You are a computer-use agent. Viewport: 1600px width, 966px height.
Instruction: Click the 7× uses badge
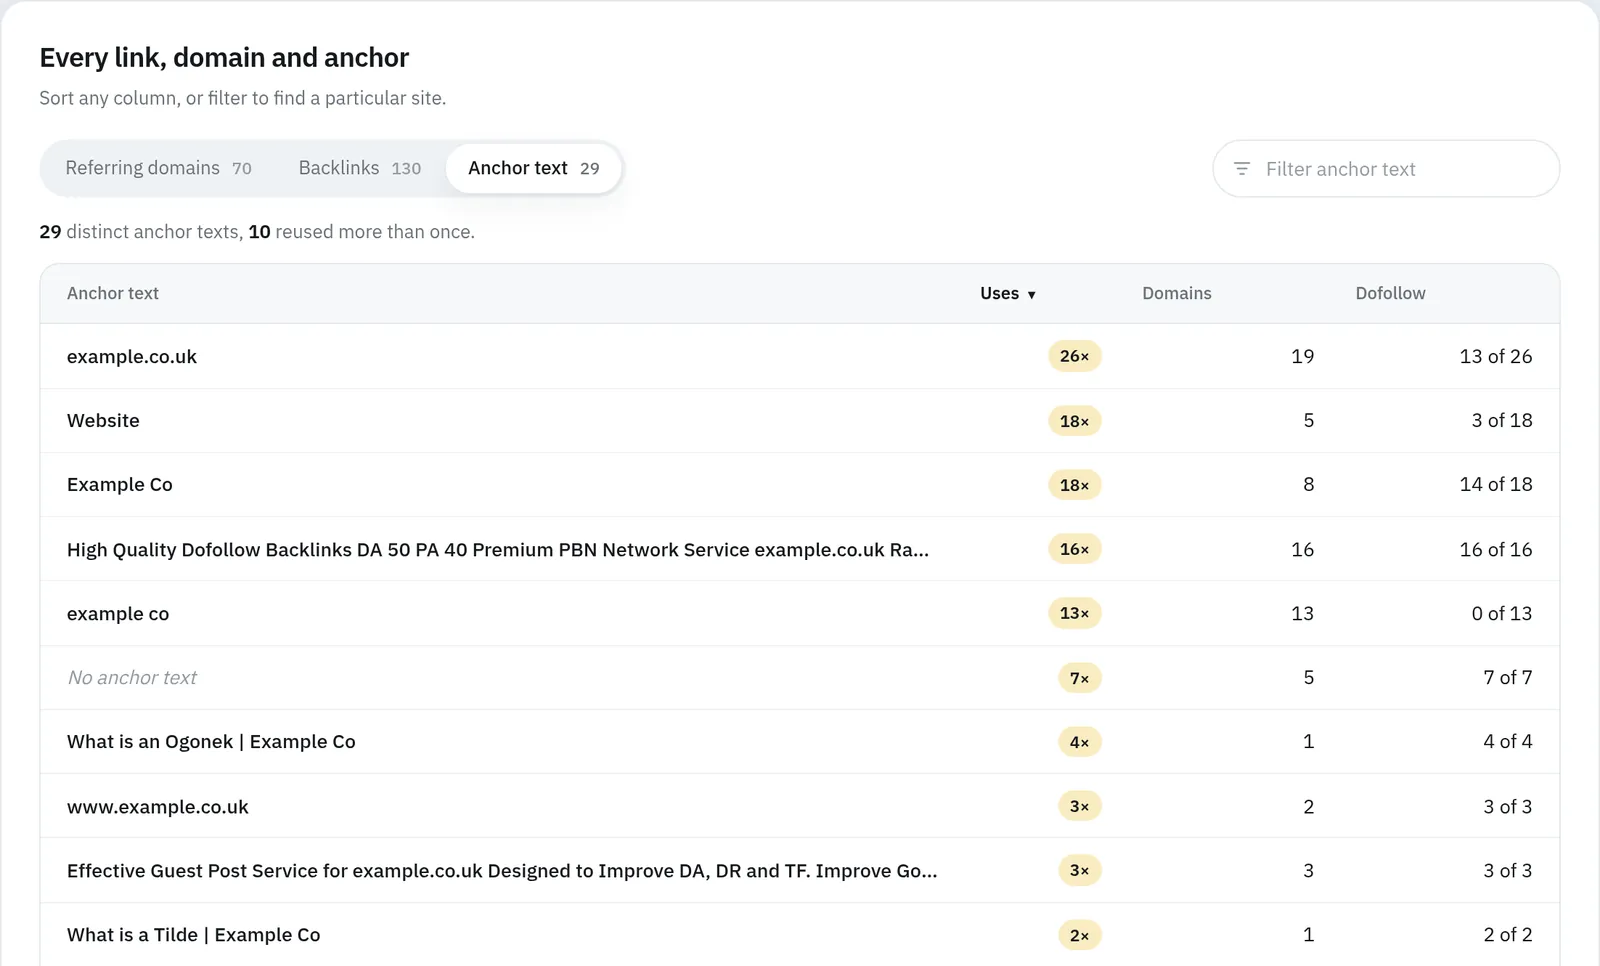(x=1080, y=678)
